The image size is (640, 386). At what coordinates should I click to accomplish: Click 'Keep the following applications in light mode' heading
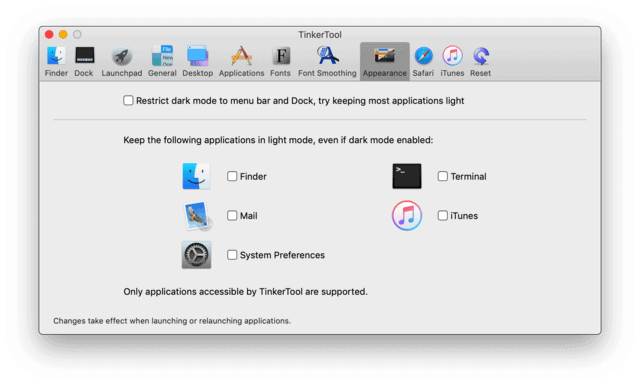tap(278, 140)
